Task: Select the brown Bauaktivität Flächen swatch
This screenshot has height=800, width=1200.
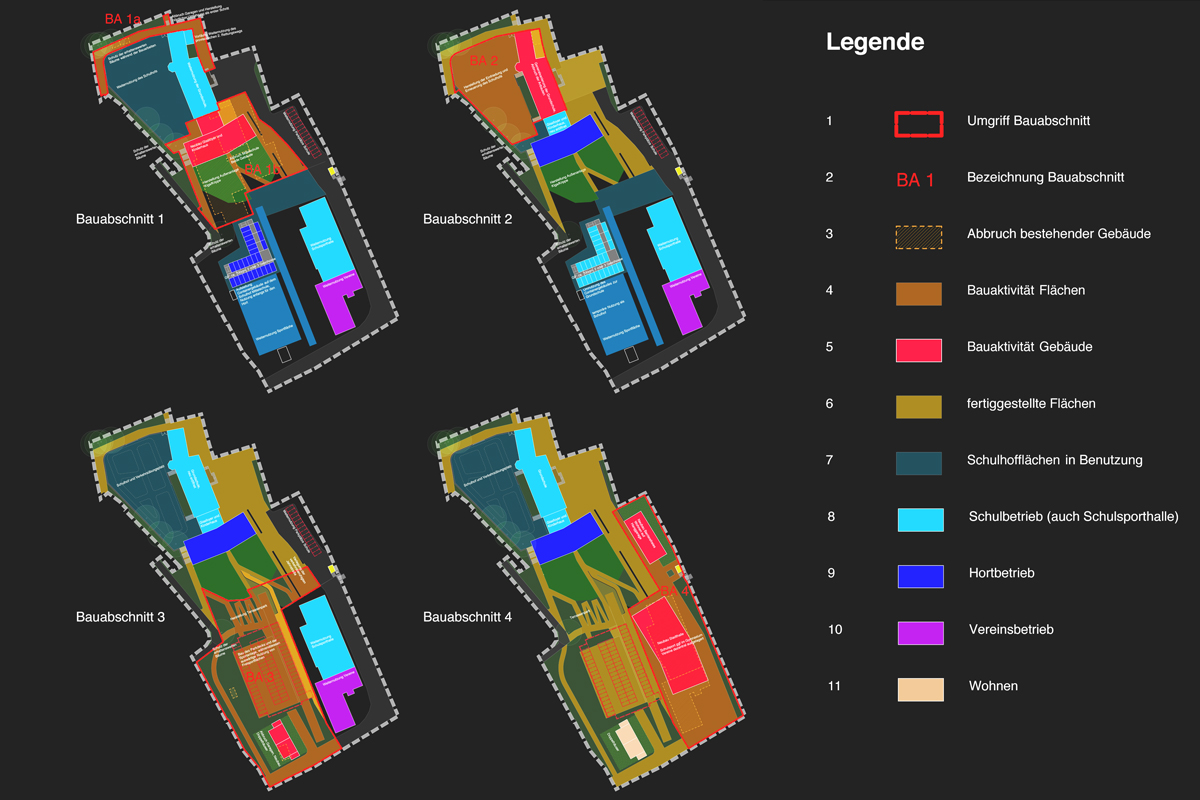Action: pos(918,293)
